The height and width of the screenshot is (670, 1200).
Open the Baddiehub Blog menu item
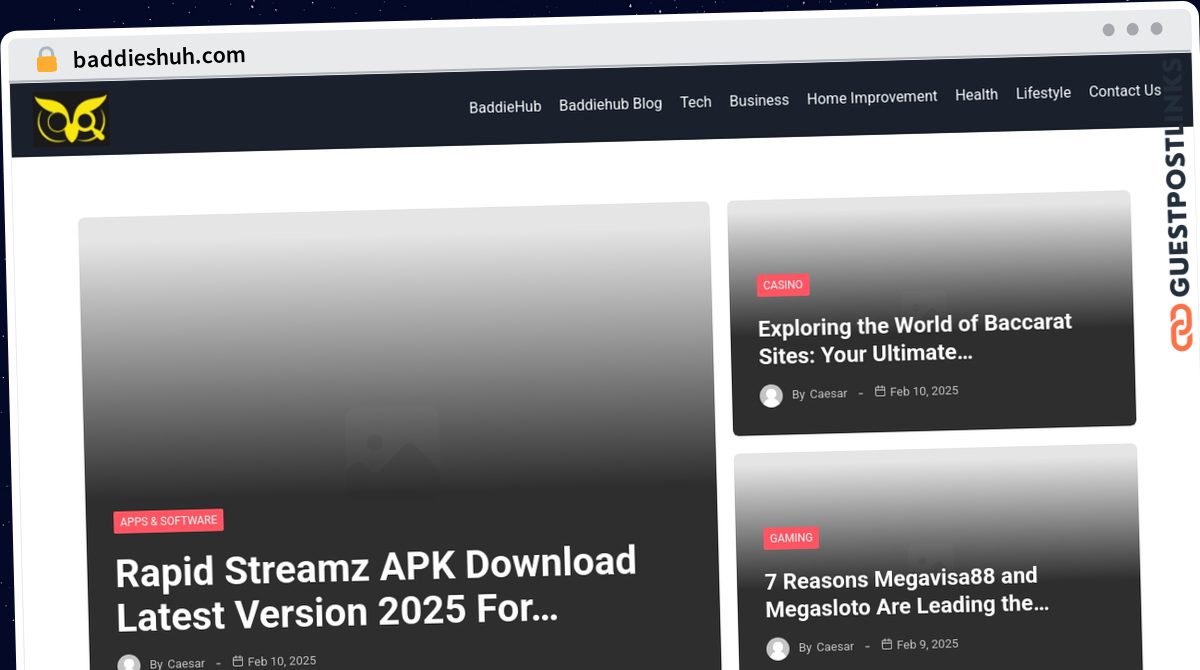tap(610, 103)
